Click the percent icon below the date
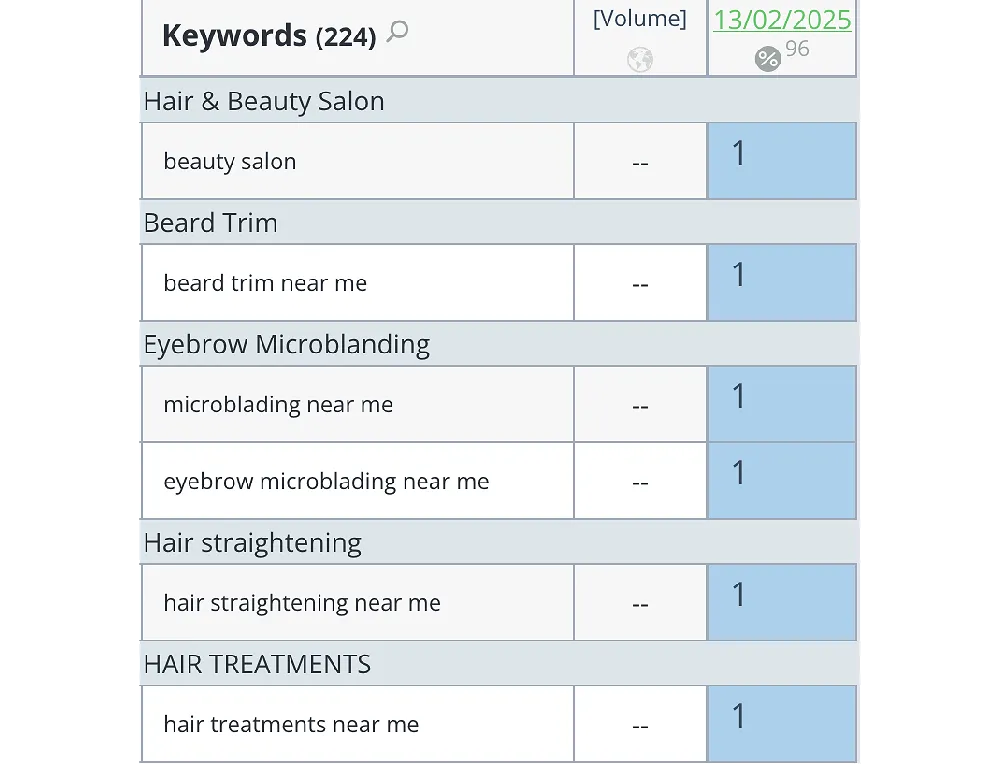 point(767,59)
